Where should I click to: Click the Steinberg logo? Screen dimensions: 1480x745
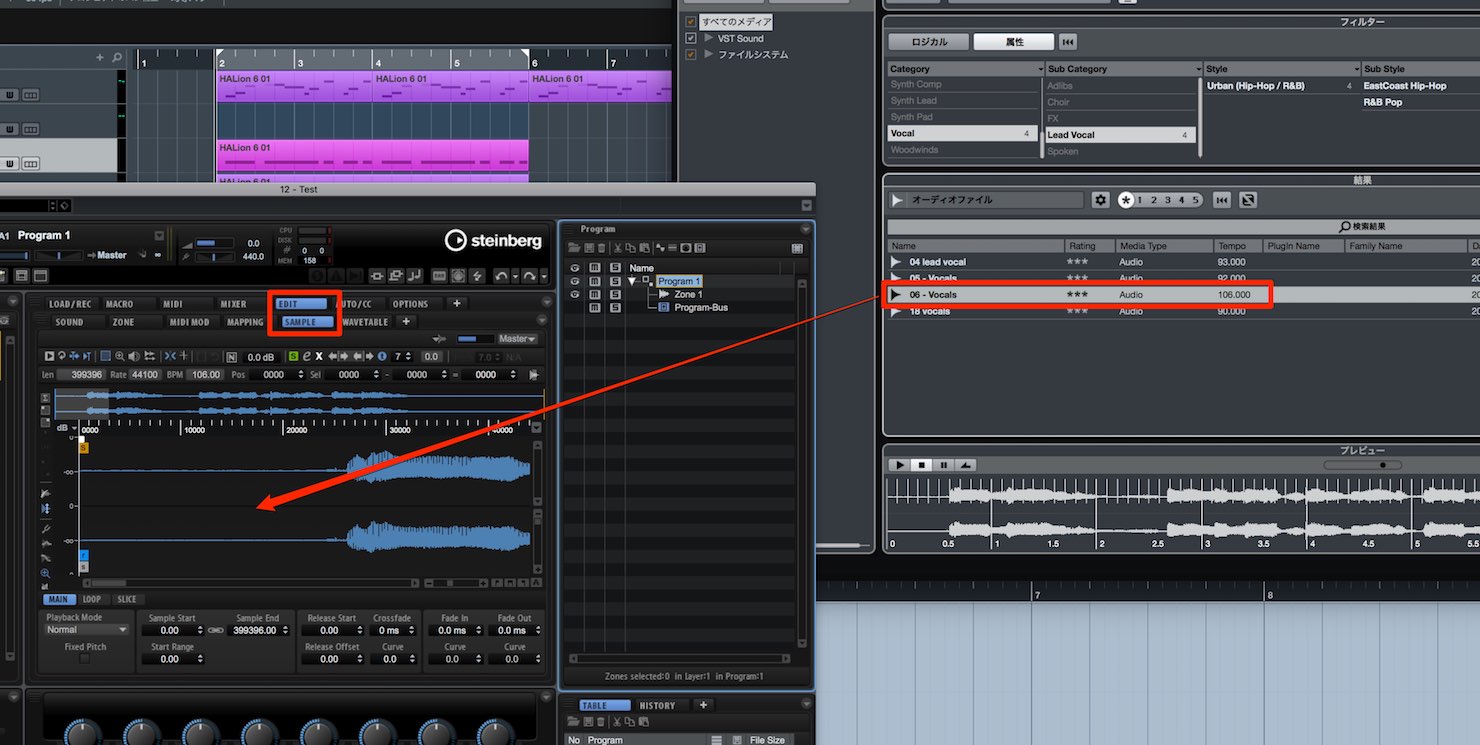pos(493,240)
